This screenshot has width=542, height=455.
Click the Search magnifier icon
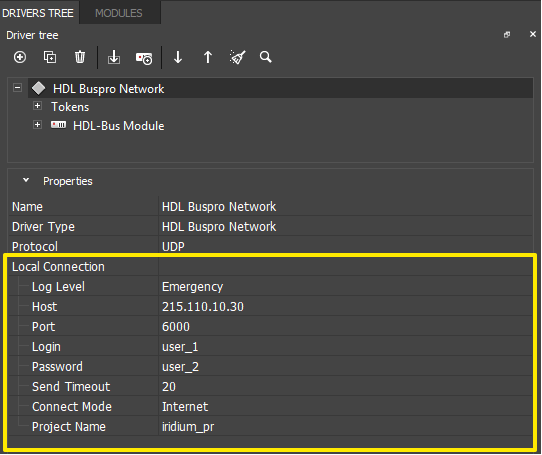(265, 57)
